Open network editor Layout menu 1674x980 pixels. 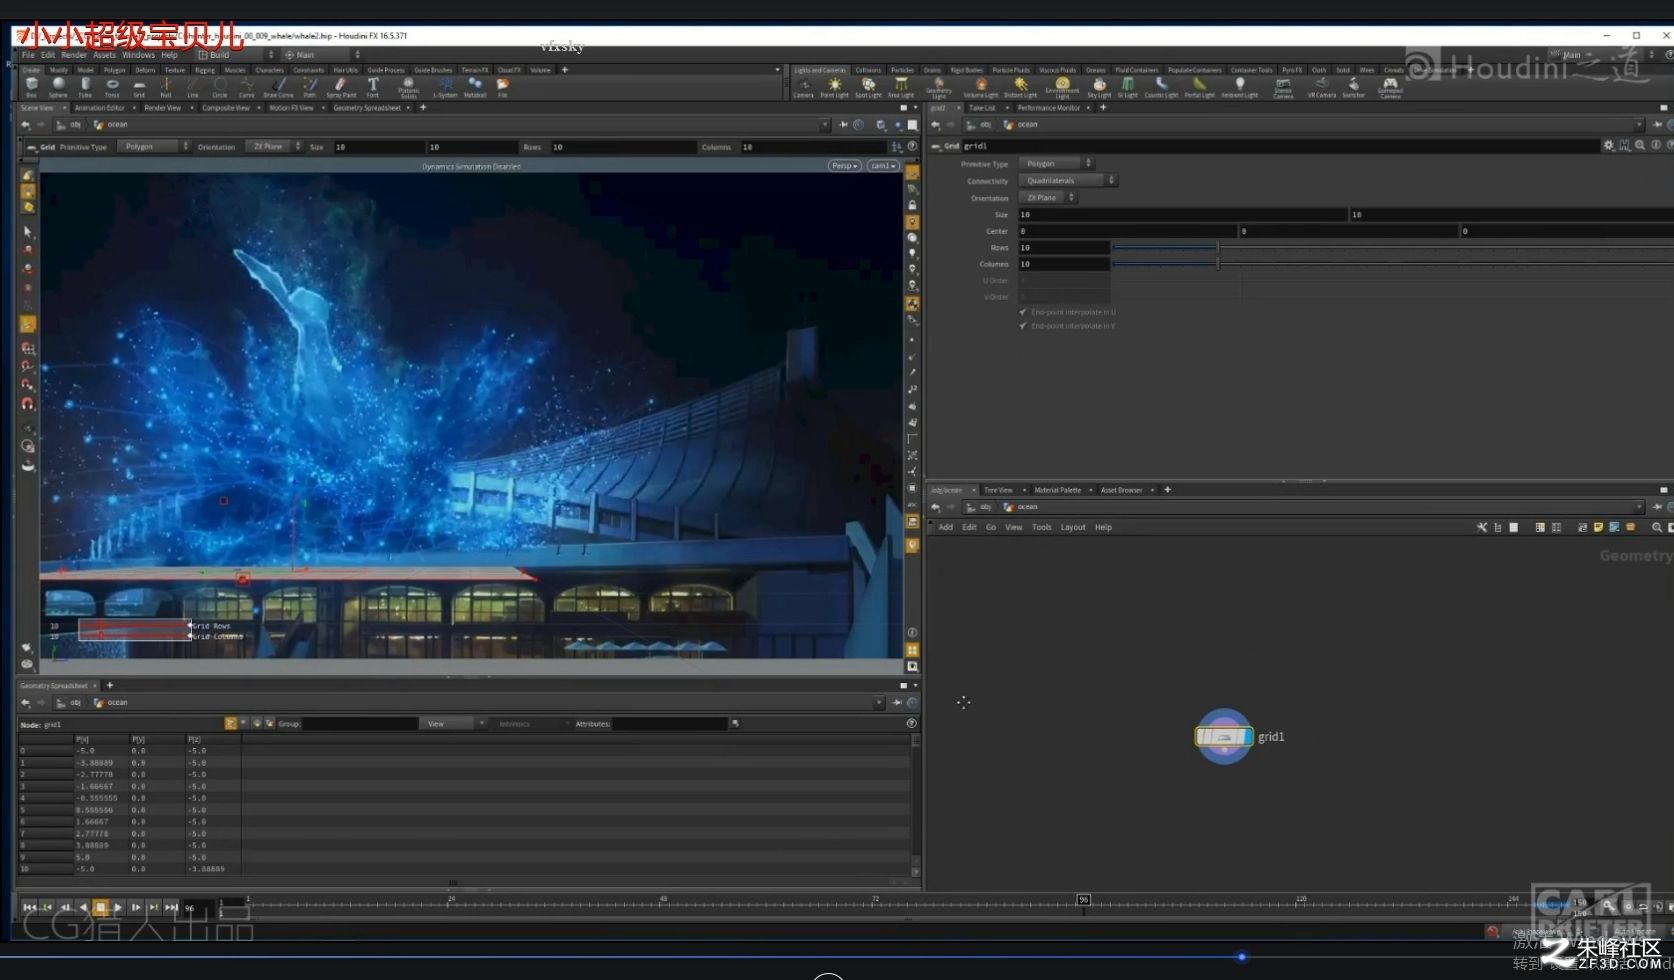pyautogui.click(x=1073, y=527)
